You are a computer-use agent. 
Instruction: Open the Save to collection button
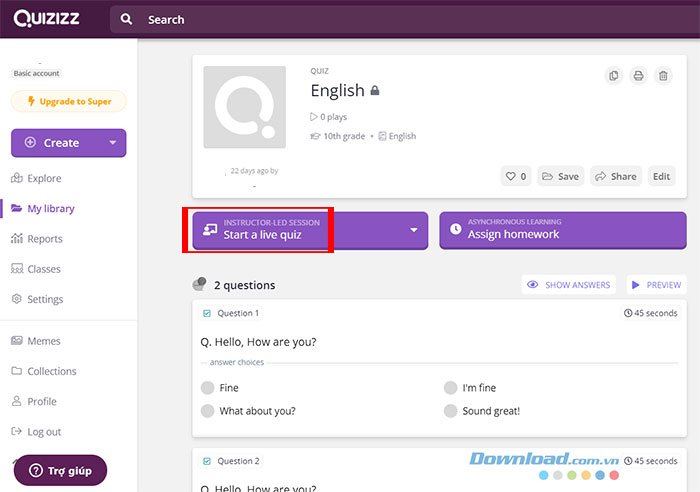pyautogui.click(x=560, y=176)
